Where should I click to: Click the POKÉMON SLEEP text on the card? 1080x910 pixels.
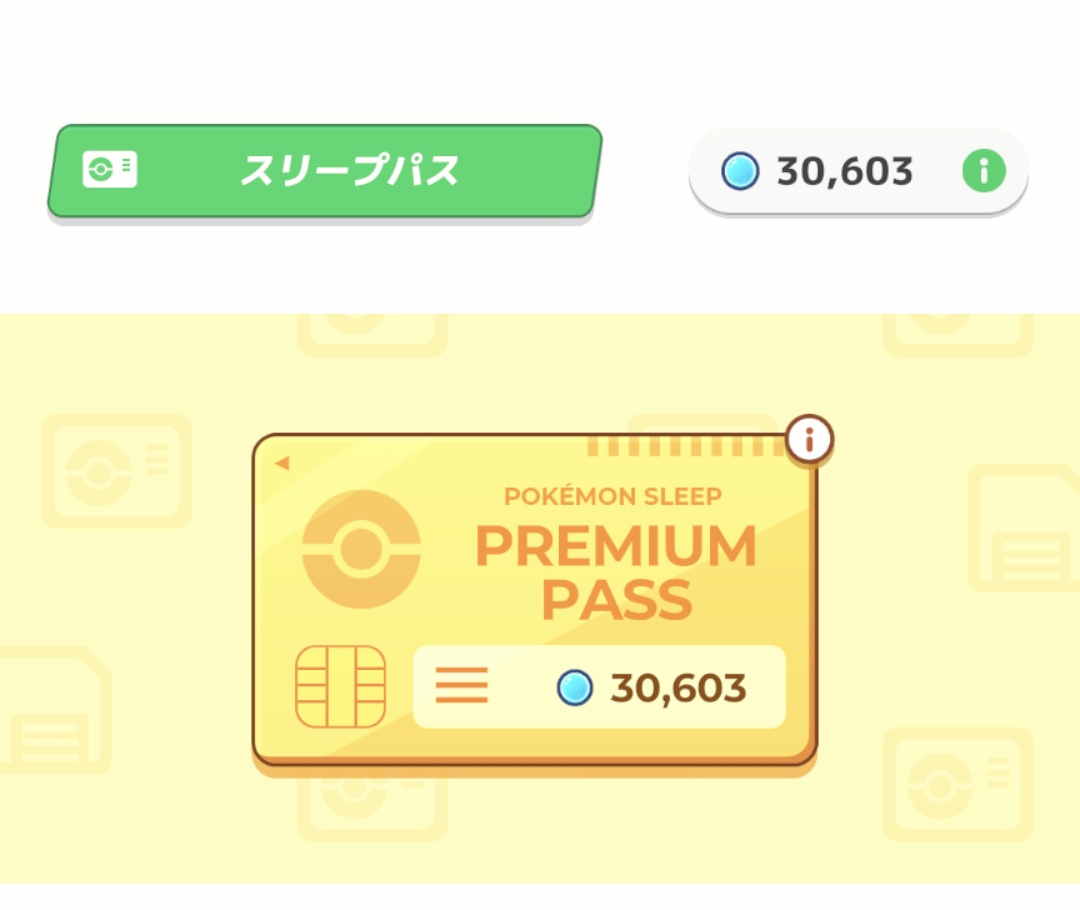pyautogui.click(x=613, y=497)
